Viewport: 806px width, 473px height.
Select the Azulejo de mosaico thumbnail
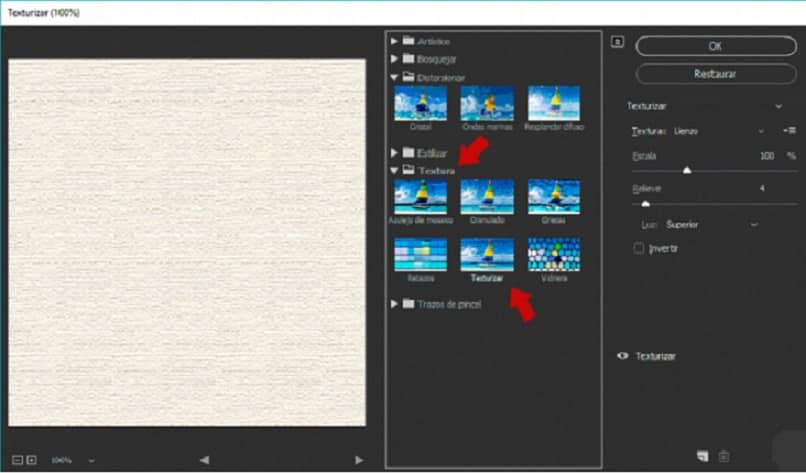[420, 197]
